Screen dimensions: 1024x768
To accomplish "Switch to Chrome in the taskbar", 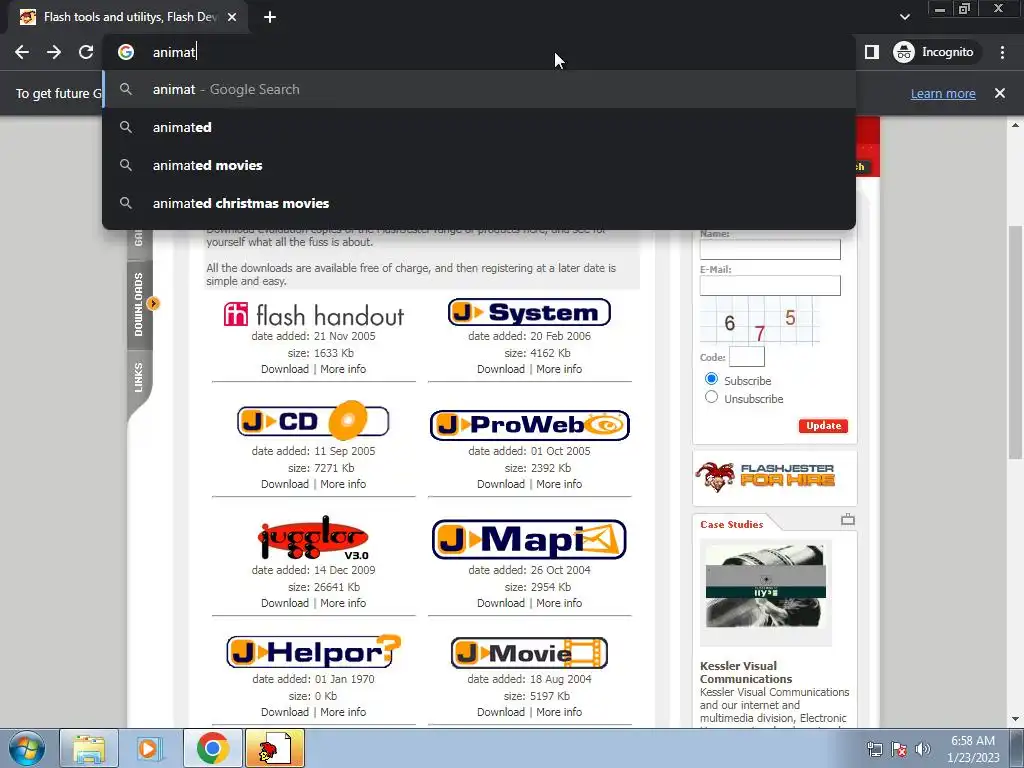I will [212, 748].
